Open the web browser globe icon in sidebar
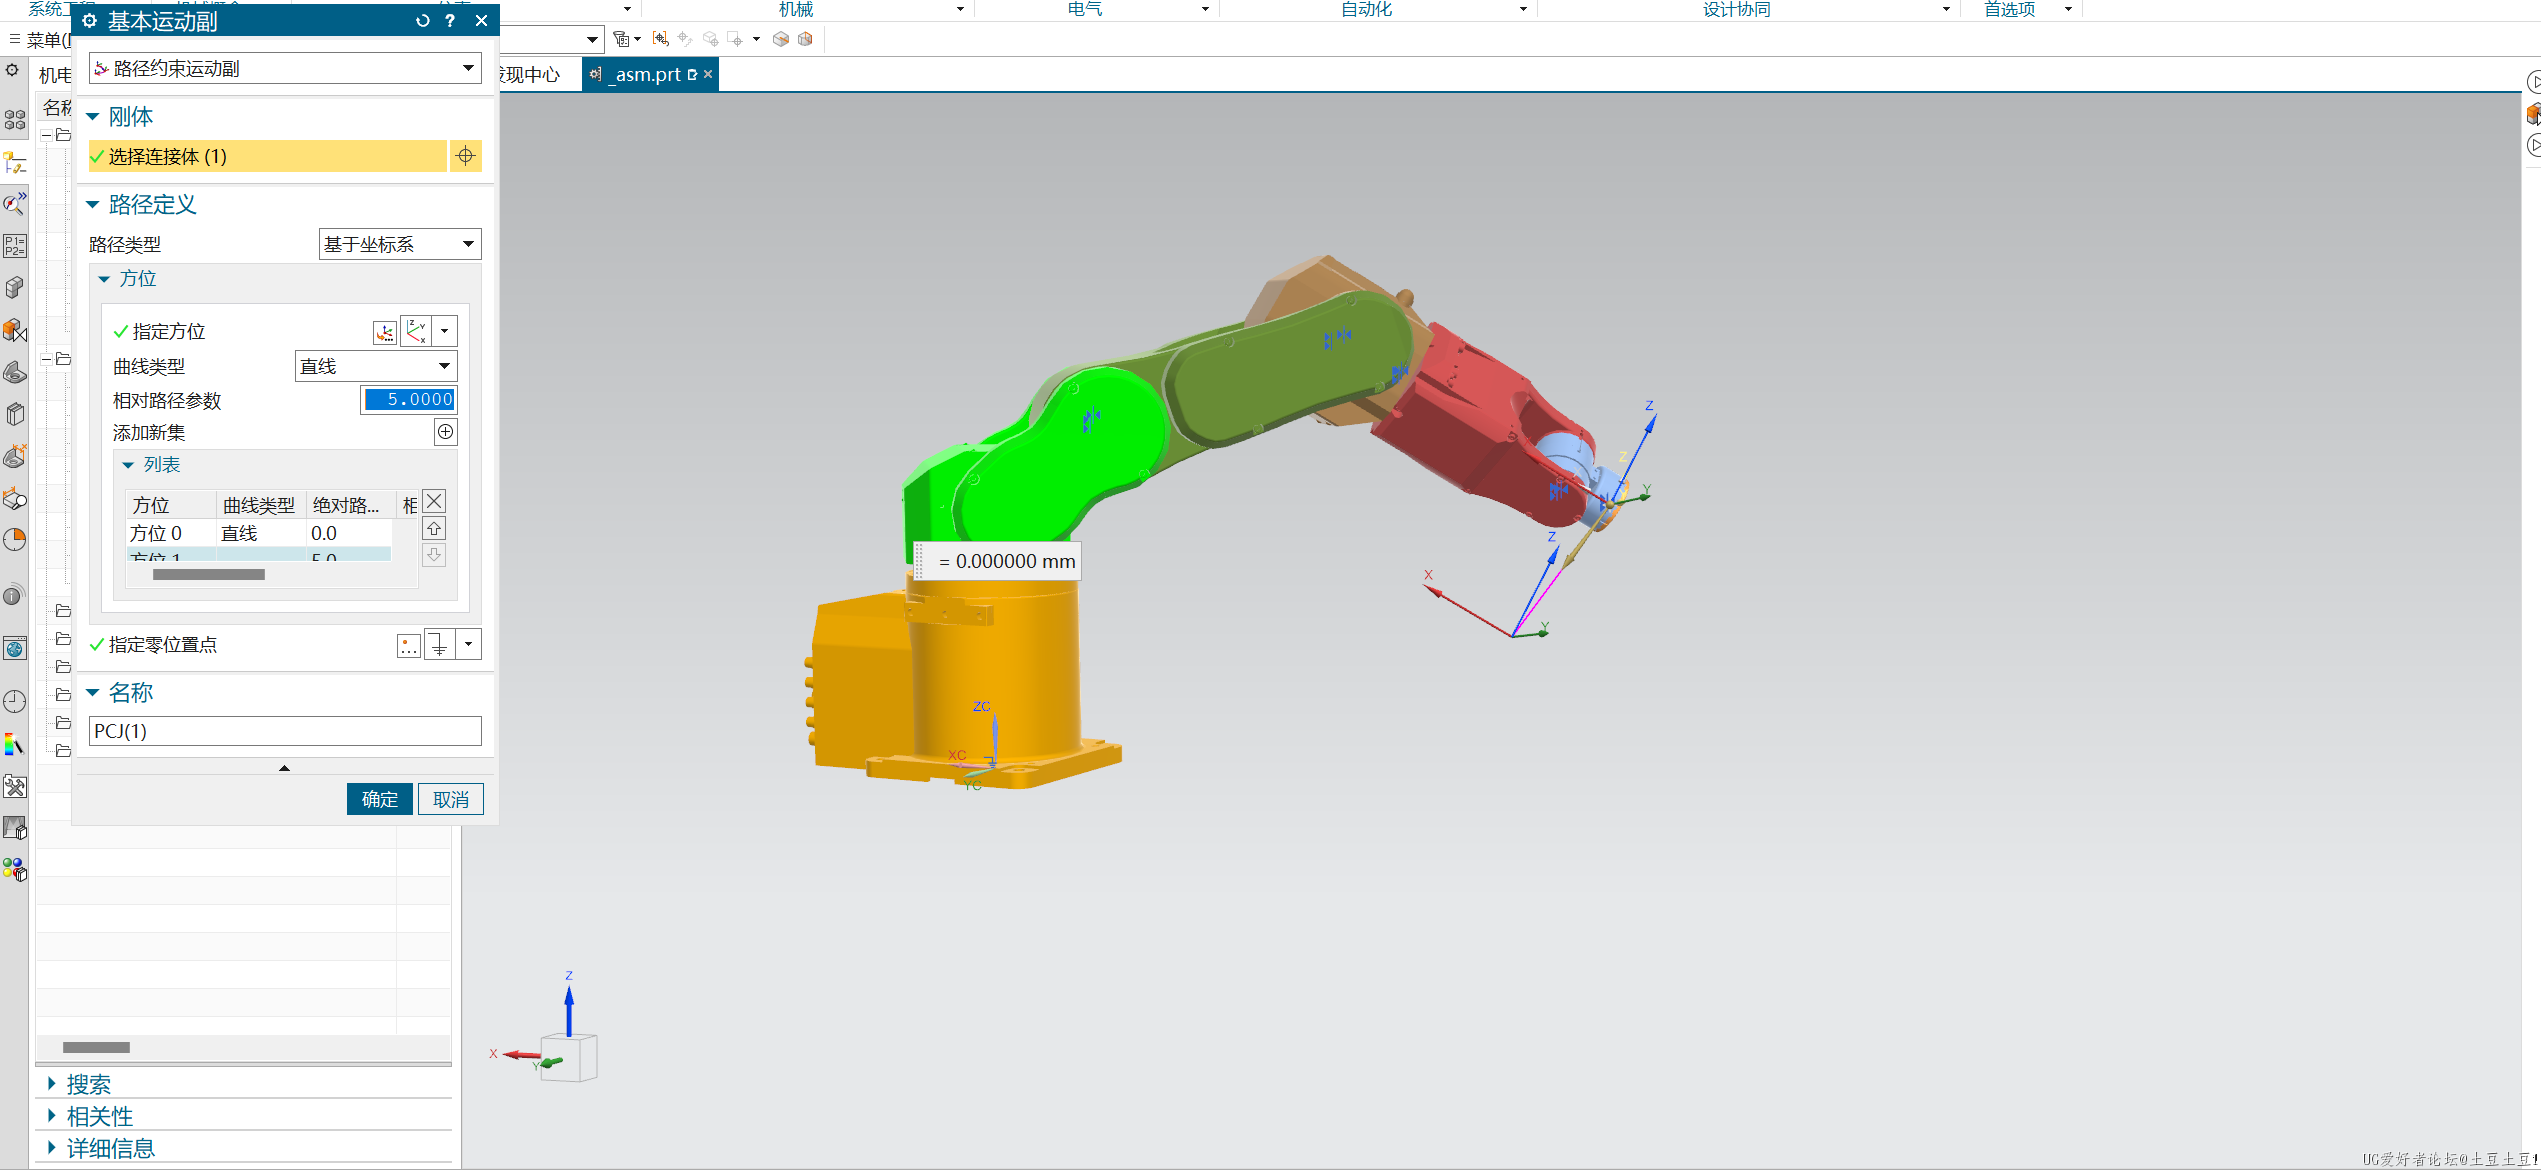The image size is (2541, 1171). tap(15, 650)
